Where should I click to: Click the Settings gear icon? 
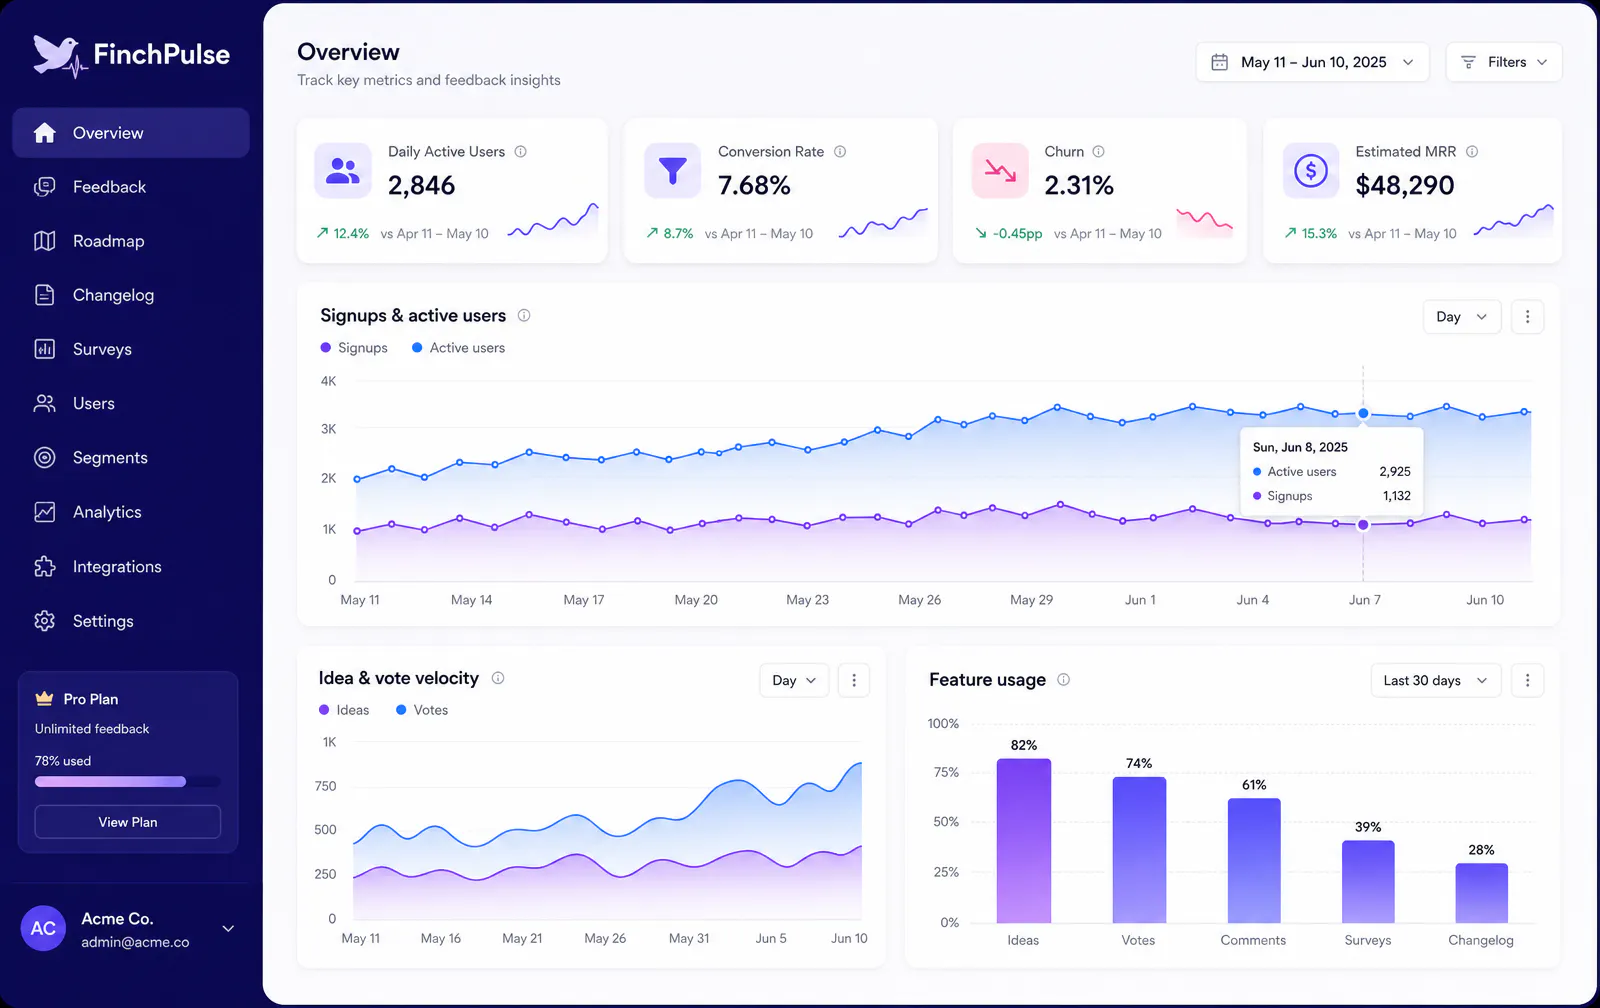click(x=44, y=621)
